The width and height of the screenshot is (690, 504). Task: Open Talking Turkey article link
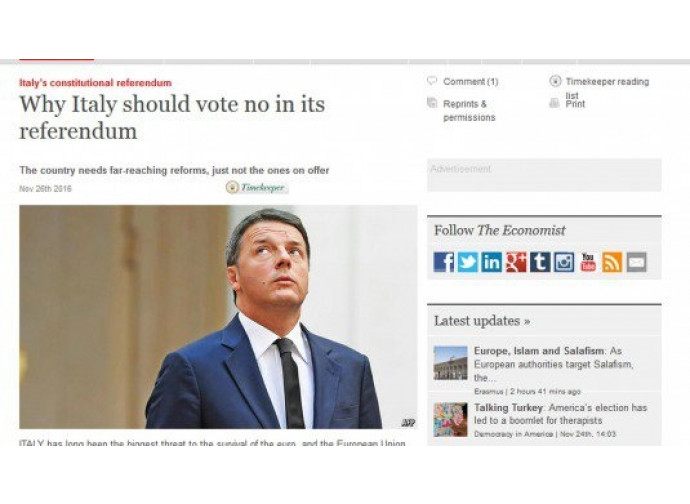click(508, 408)
